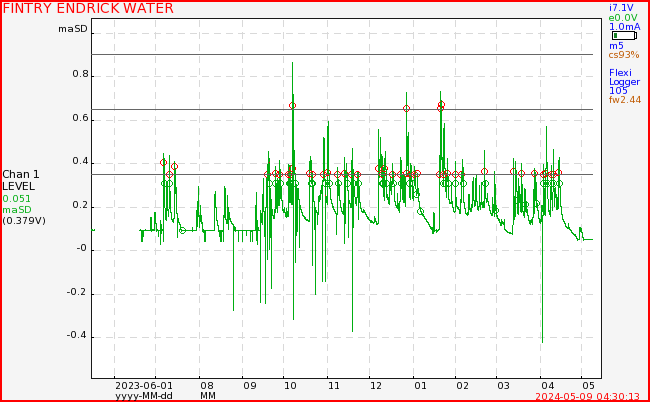Screen dimensions: 650x402
Task: Click the 0.8 y-axis tick label
Action: pos(80,74)
